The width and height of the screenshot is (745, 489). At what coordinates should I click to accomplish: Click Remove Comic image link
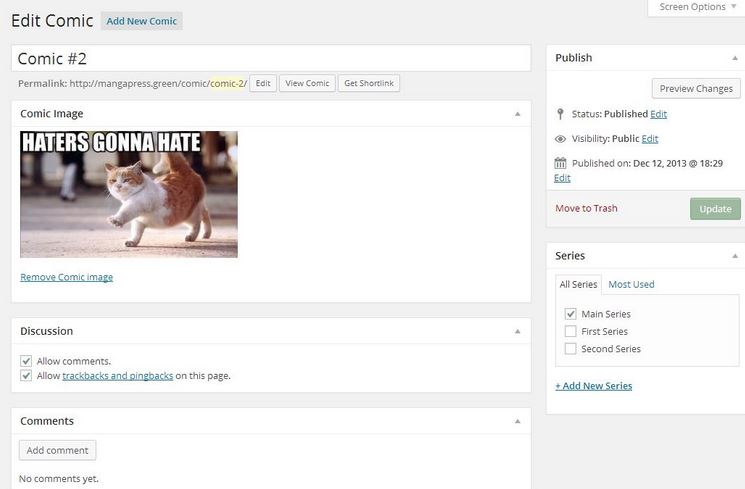(x=67, y=277)
